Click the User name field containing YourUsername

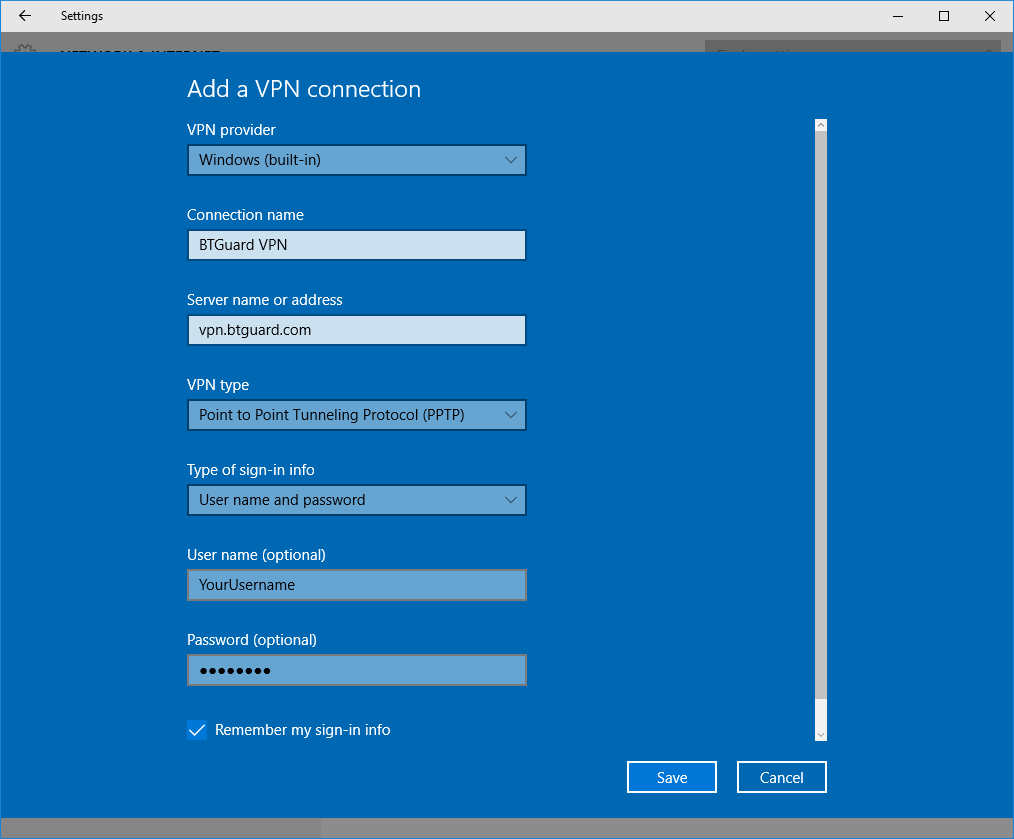[356, 585]
